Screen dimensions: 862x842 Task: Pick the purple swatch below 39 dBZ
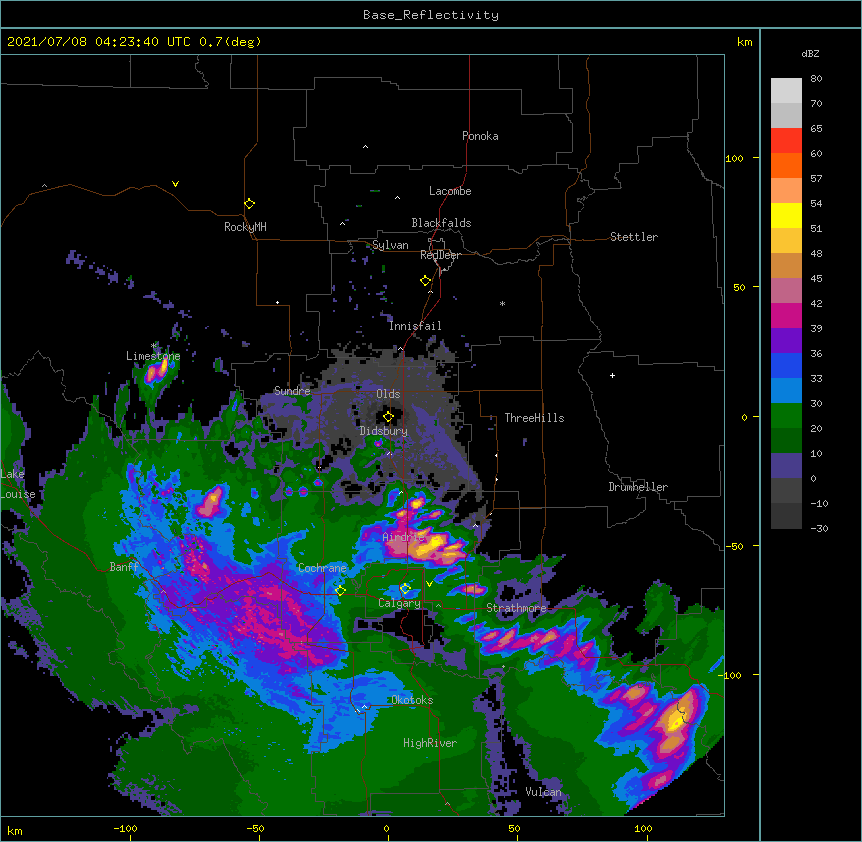click(x=786, y=341)
